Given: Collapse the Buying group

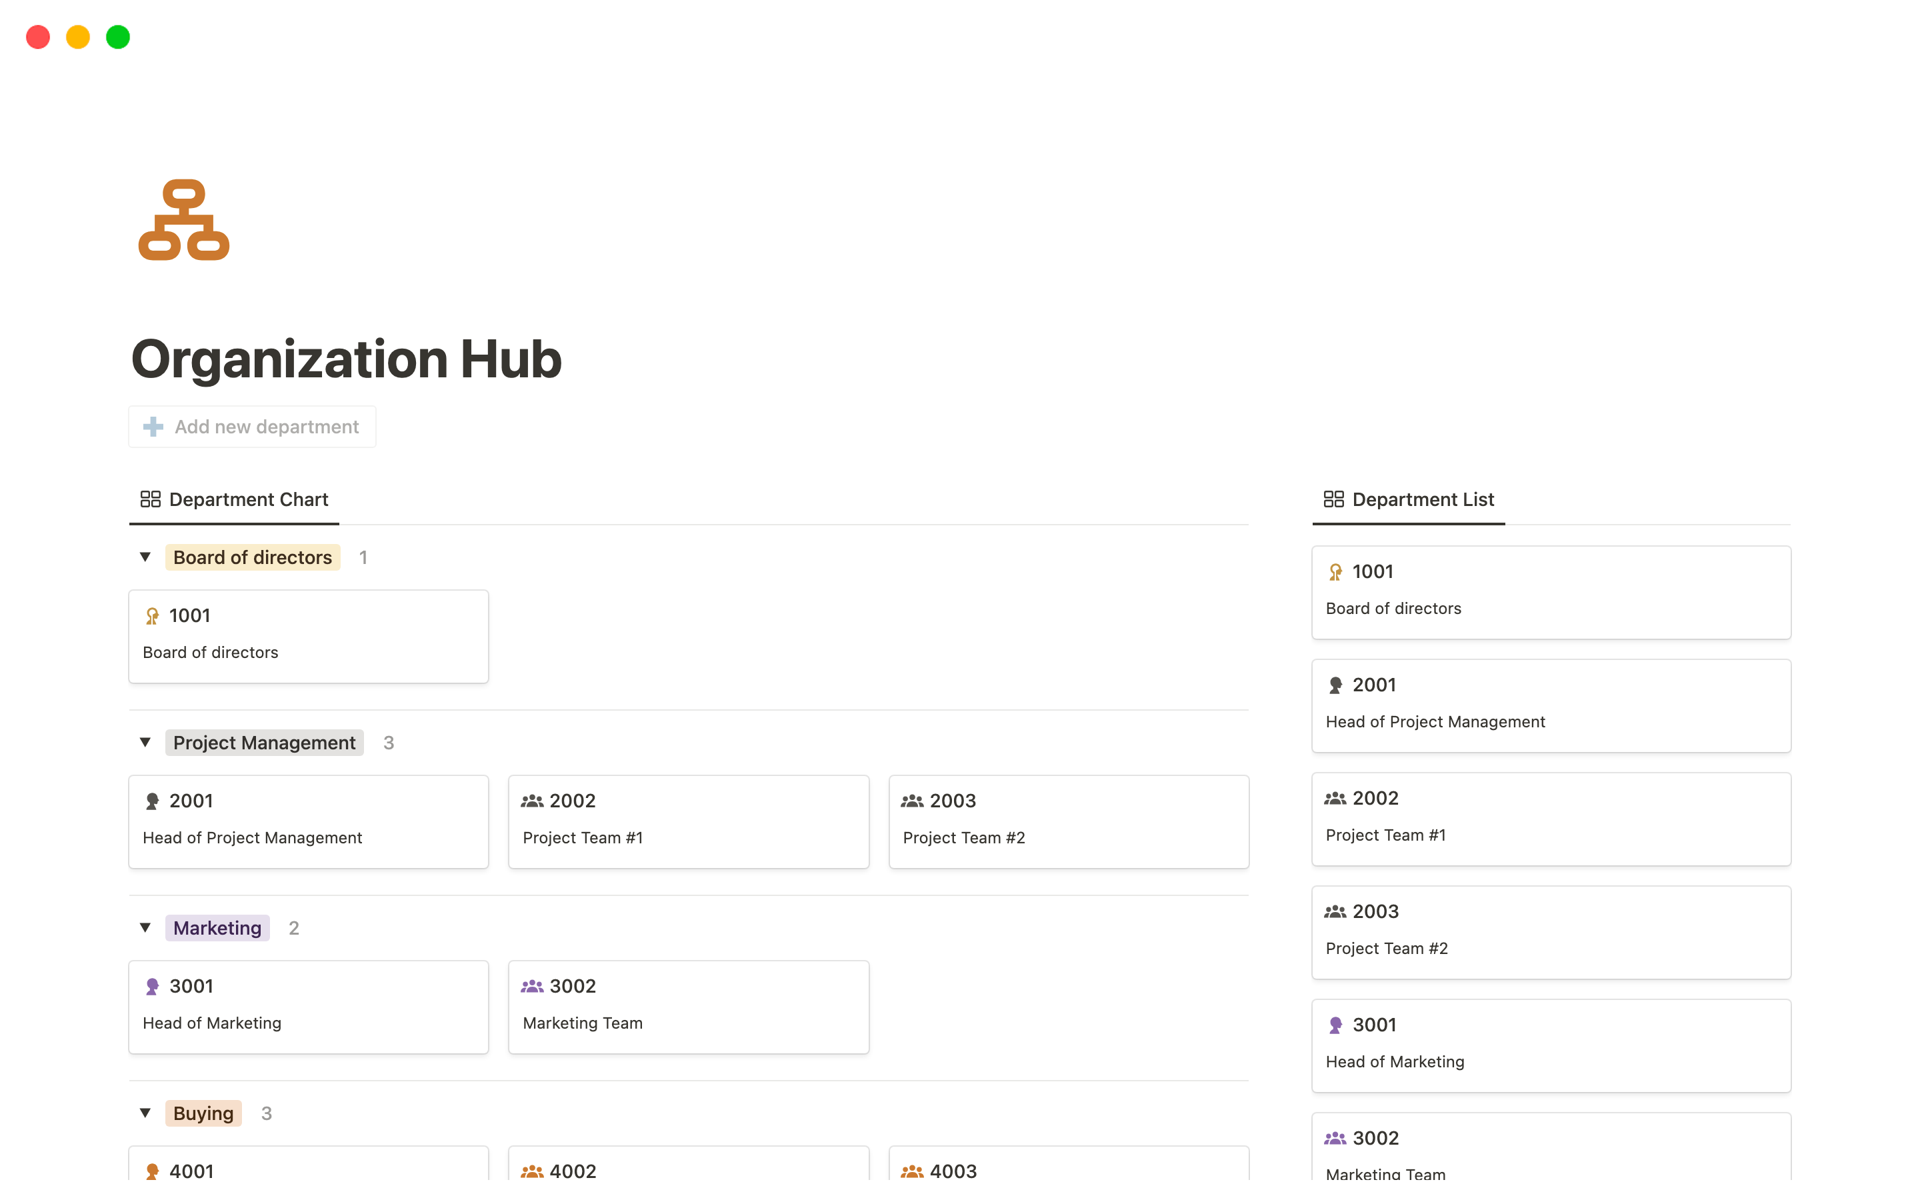Looking at the screenshot, I should [x=145, y=1113].
